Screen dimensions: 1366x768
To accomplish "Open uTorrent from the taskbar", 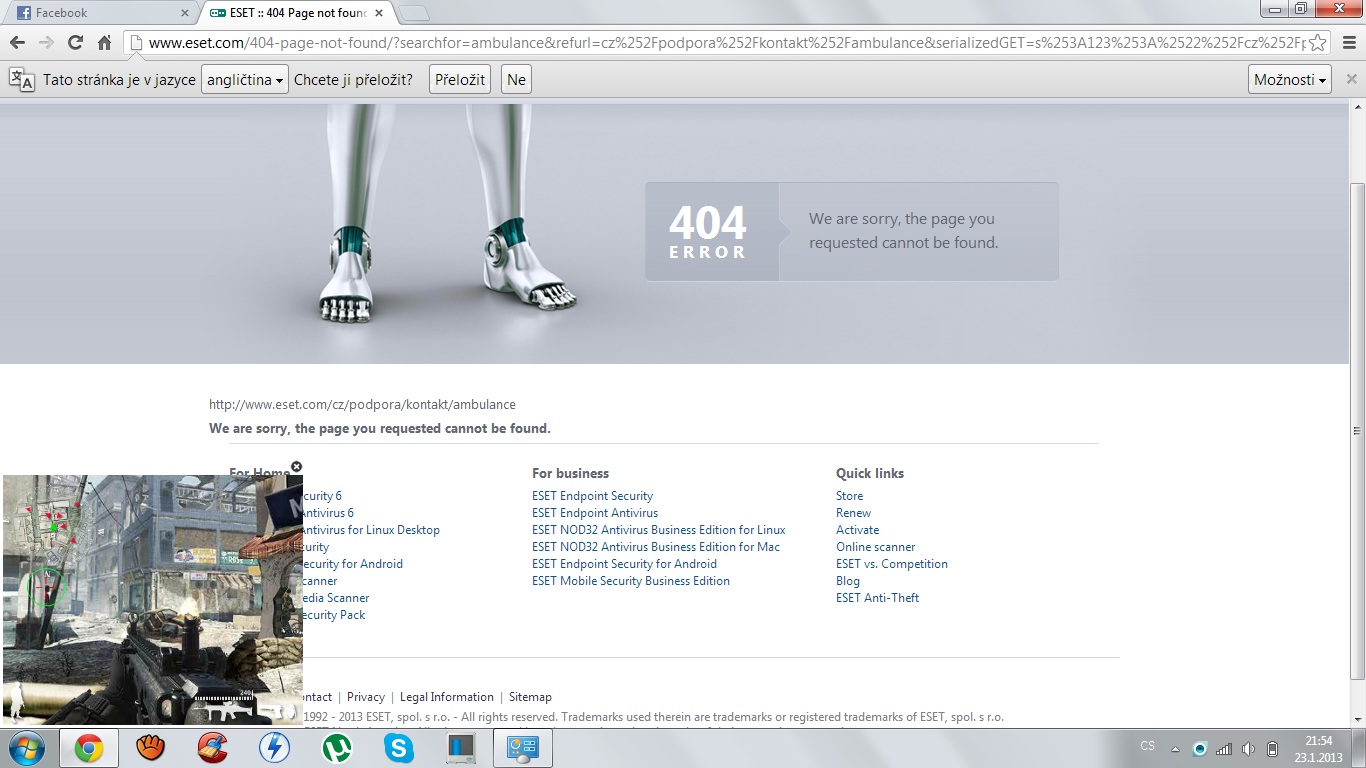I will [x=336, y=748].
